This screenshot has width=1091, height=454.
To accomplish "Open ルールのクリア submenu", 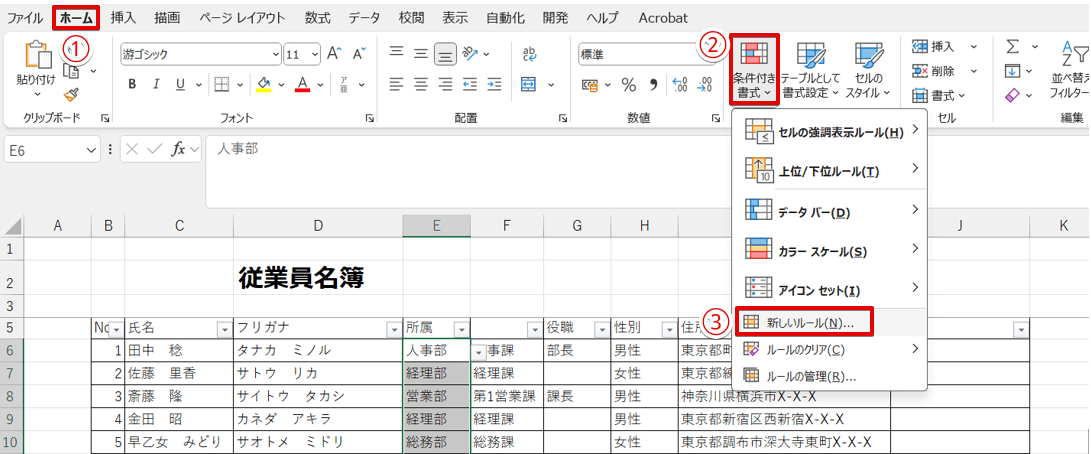I will pos(829,348).
